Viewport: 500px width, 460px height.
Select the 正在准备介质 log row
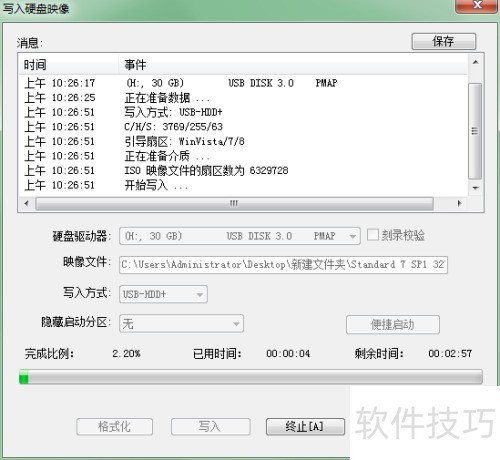click(243, 156)
